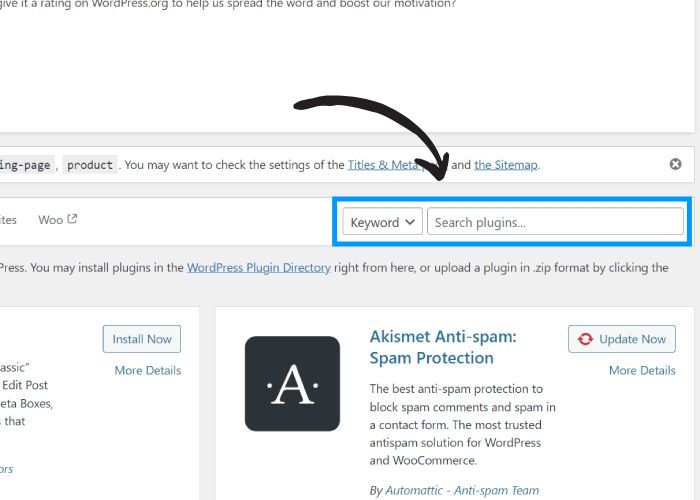Image resolution: width=700 pixels, height=500 pixels.
Task: Click the Akismet plugin logo icon
Action: [292, 383]
